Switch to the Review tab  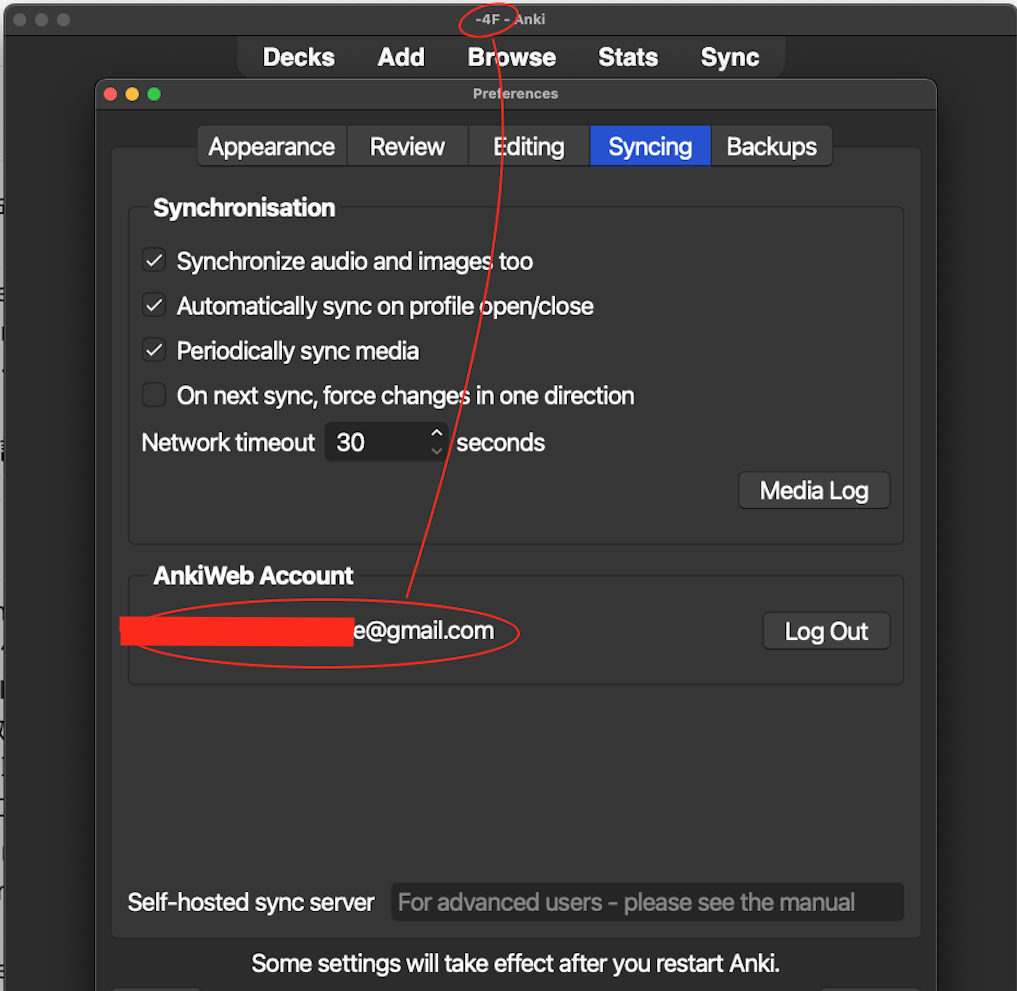pos(407,147)
